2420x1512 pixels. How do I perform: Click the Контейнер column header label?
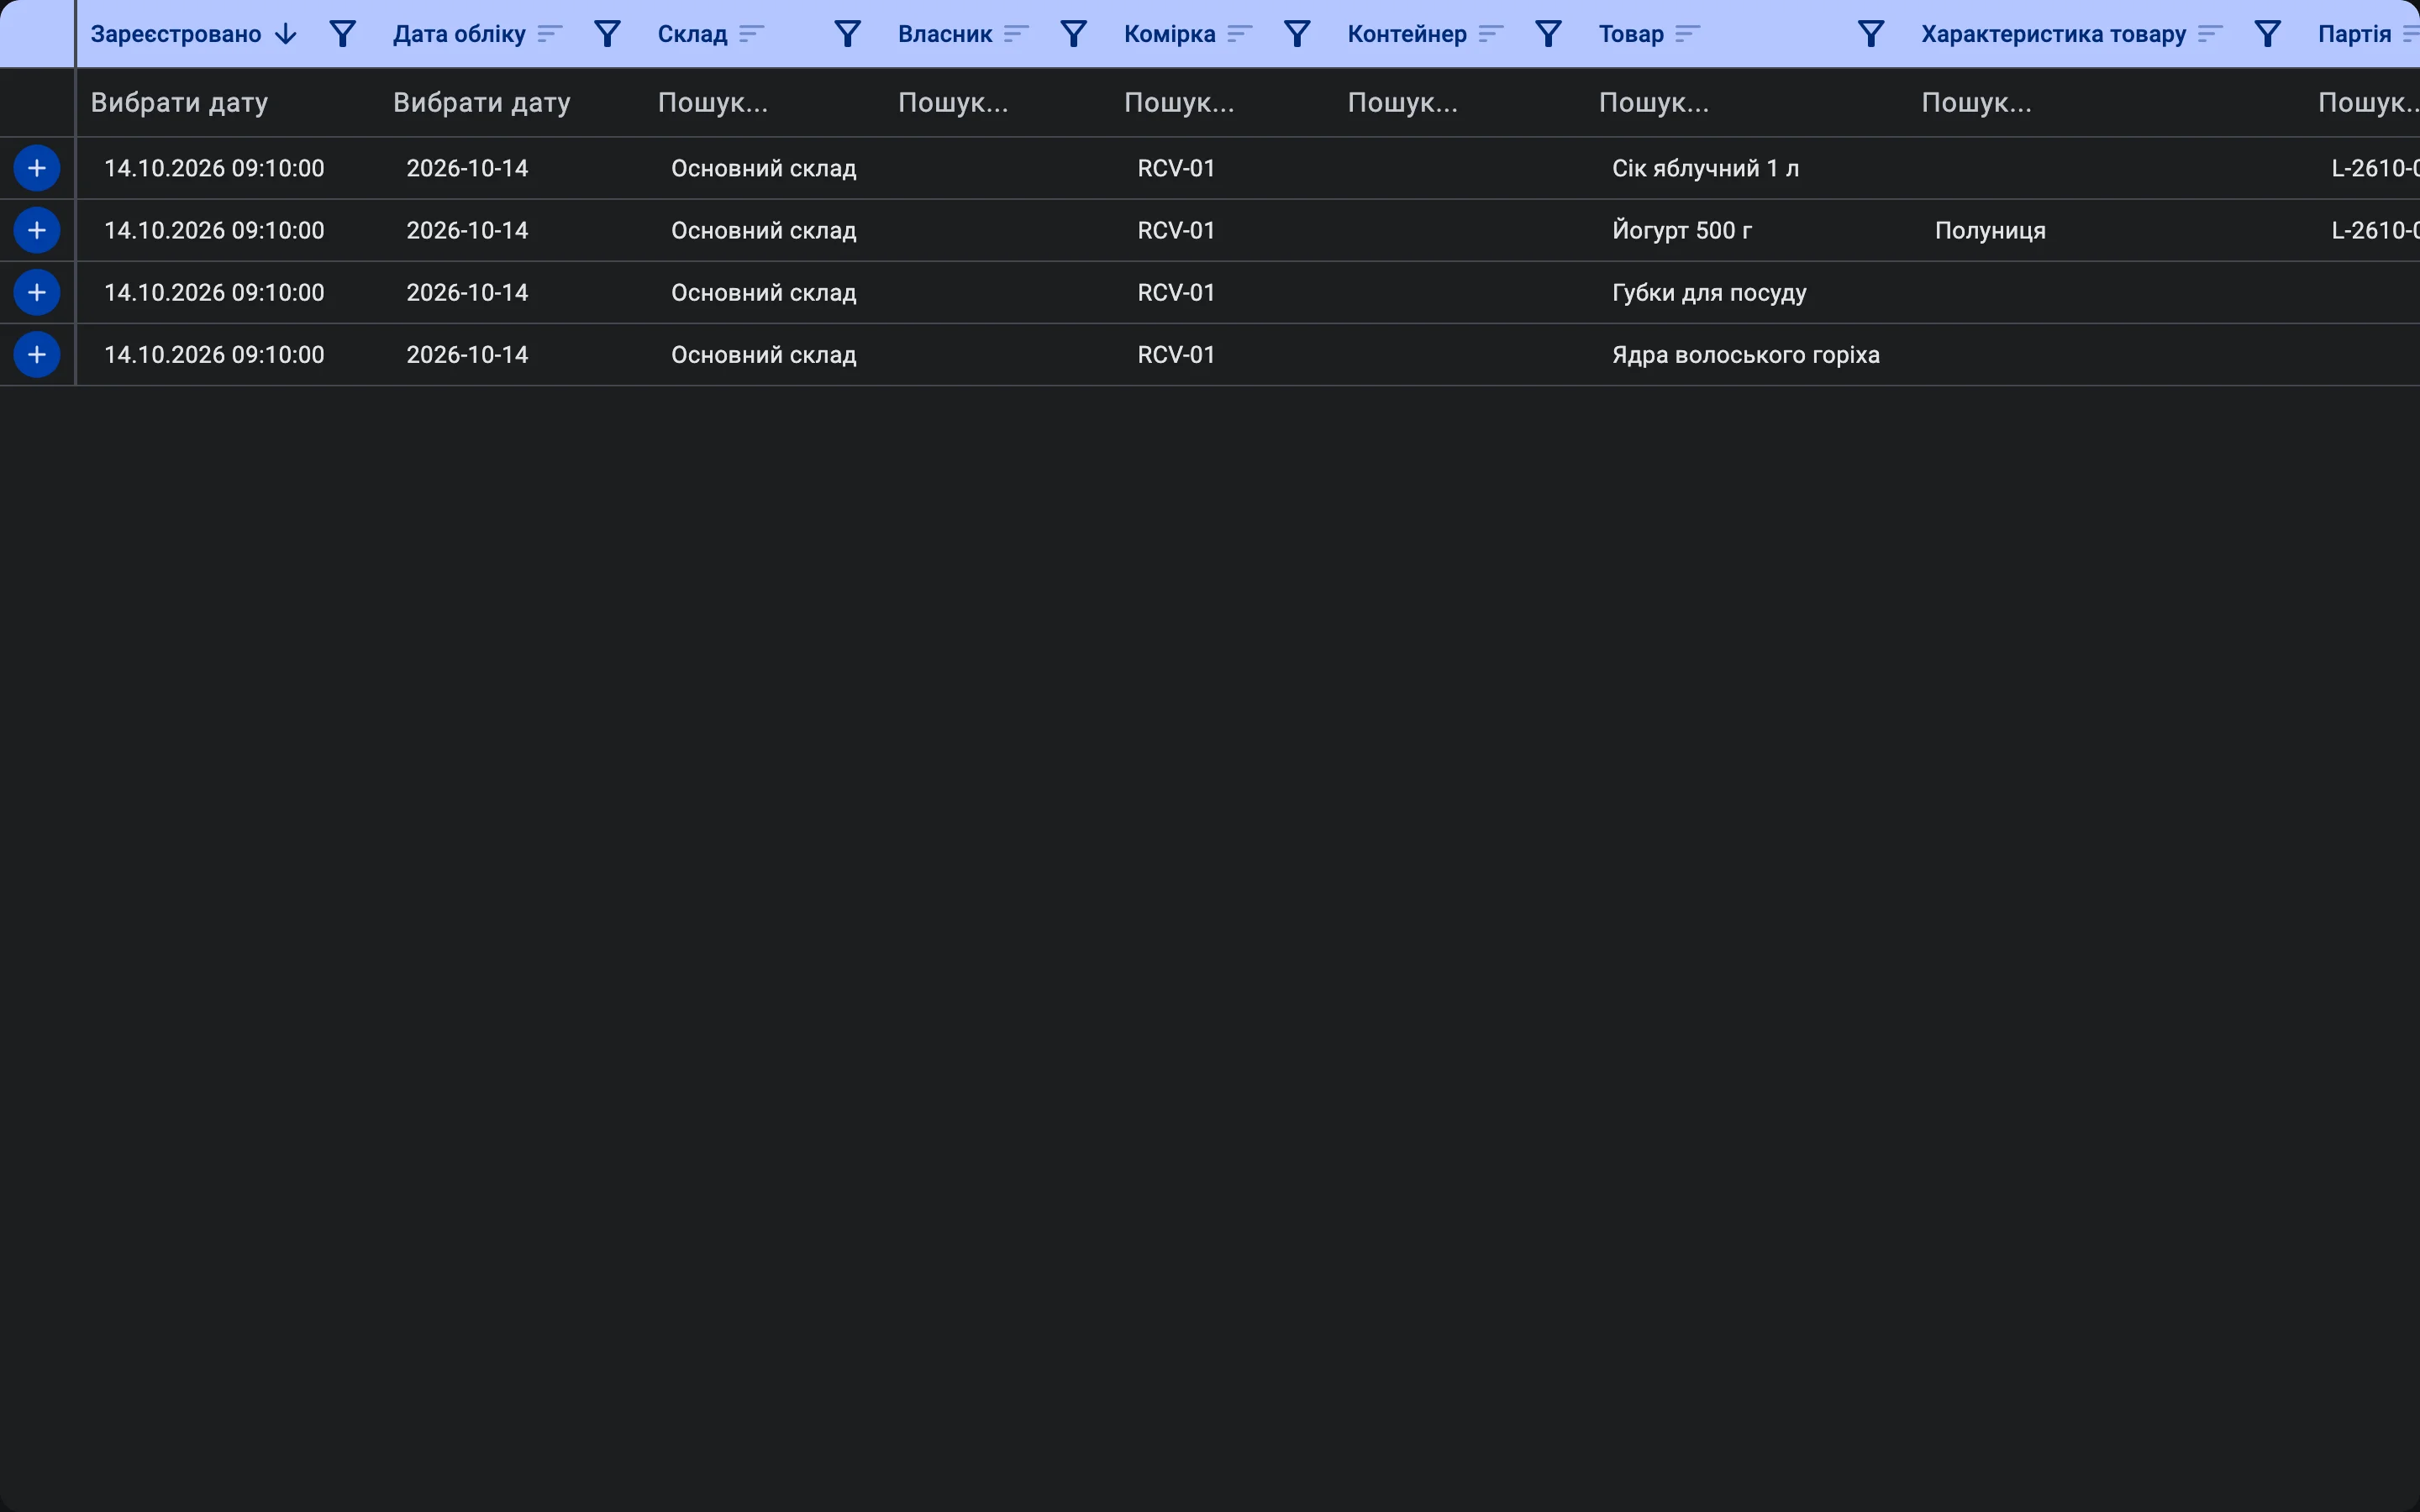(1407, 34)
